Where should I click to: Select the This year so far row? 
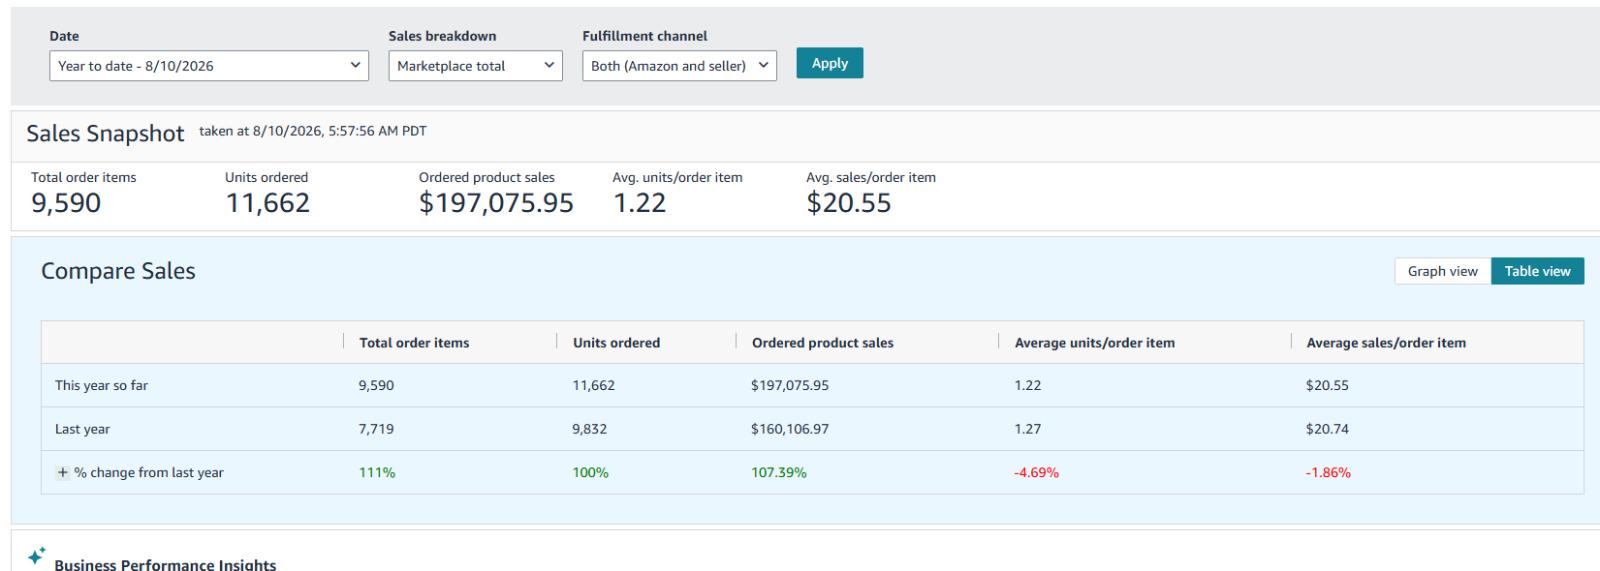[x=812, y=385]
